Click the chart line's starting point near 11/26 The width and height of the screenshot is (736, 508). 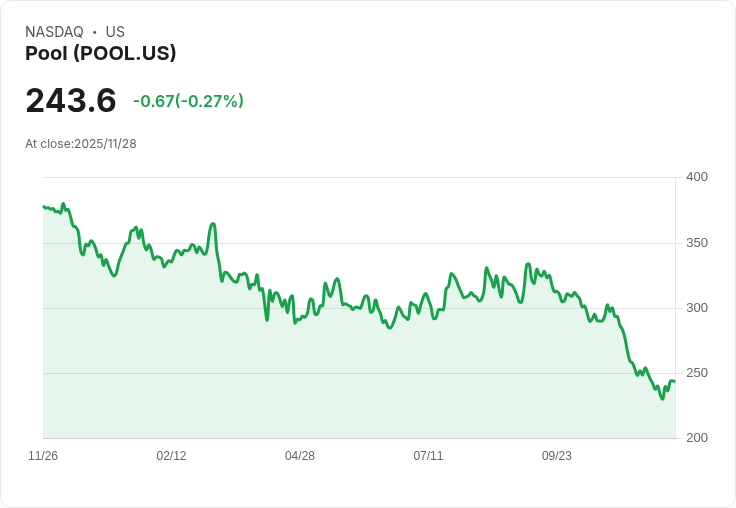[x=44, y=207]
